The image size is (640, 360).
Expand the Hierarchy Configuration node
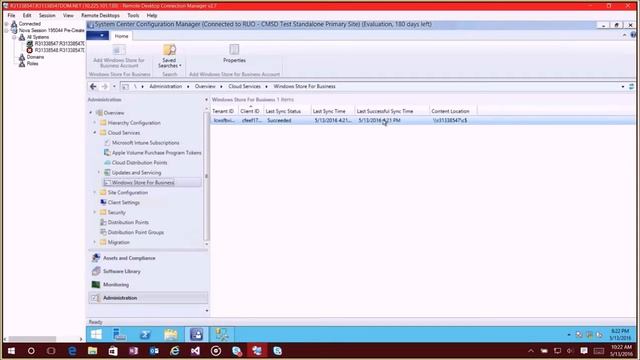[x=95, y=122]
